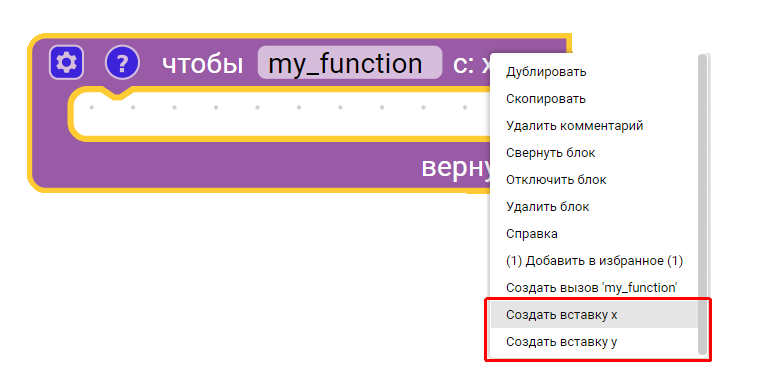Click the empty statement slot inside the block
Image resolution: width=777 pixels, height=390 pixels.
pyautogui.click(x=282, y=114)
